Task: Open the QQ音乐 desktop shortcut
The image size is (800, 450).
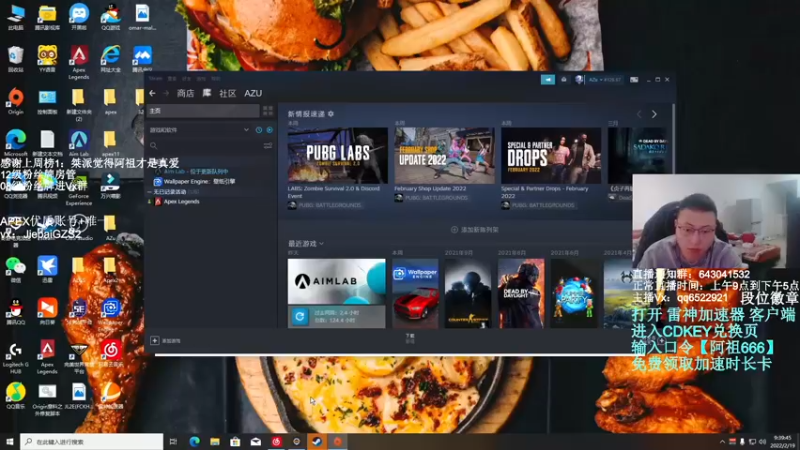Action: click(16, 396)
